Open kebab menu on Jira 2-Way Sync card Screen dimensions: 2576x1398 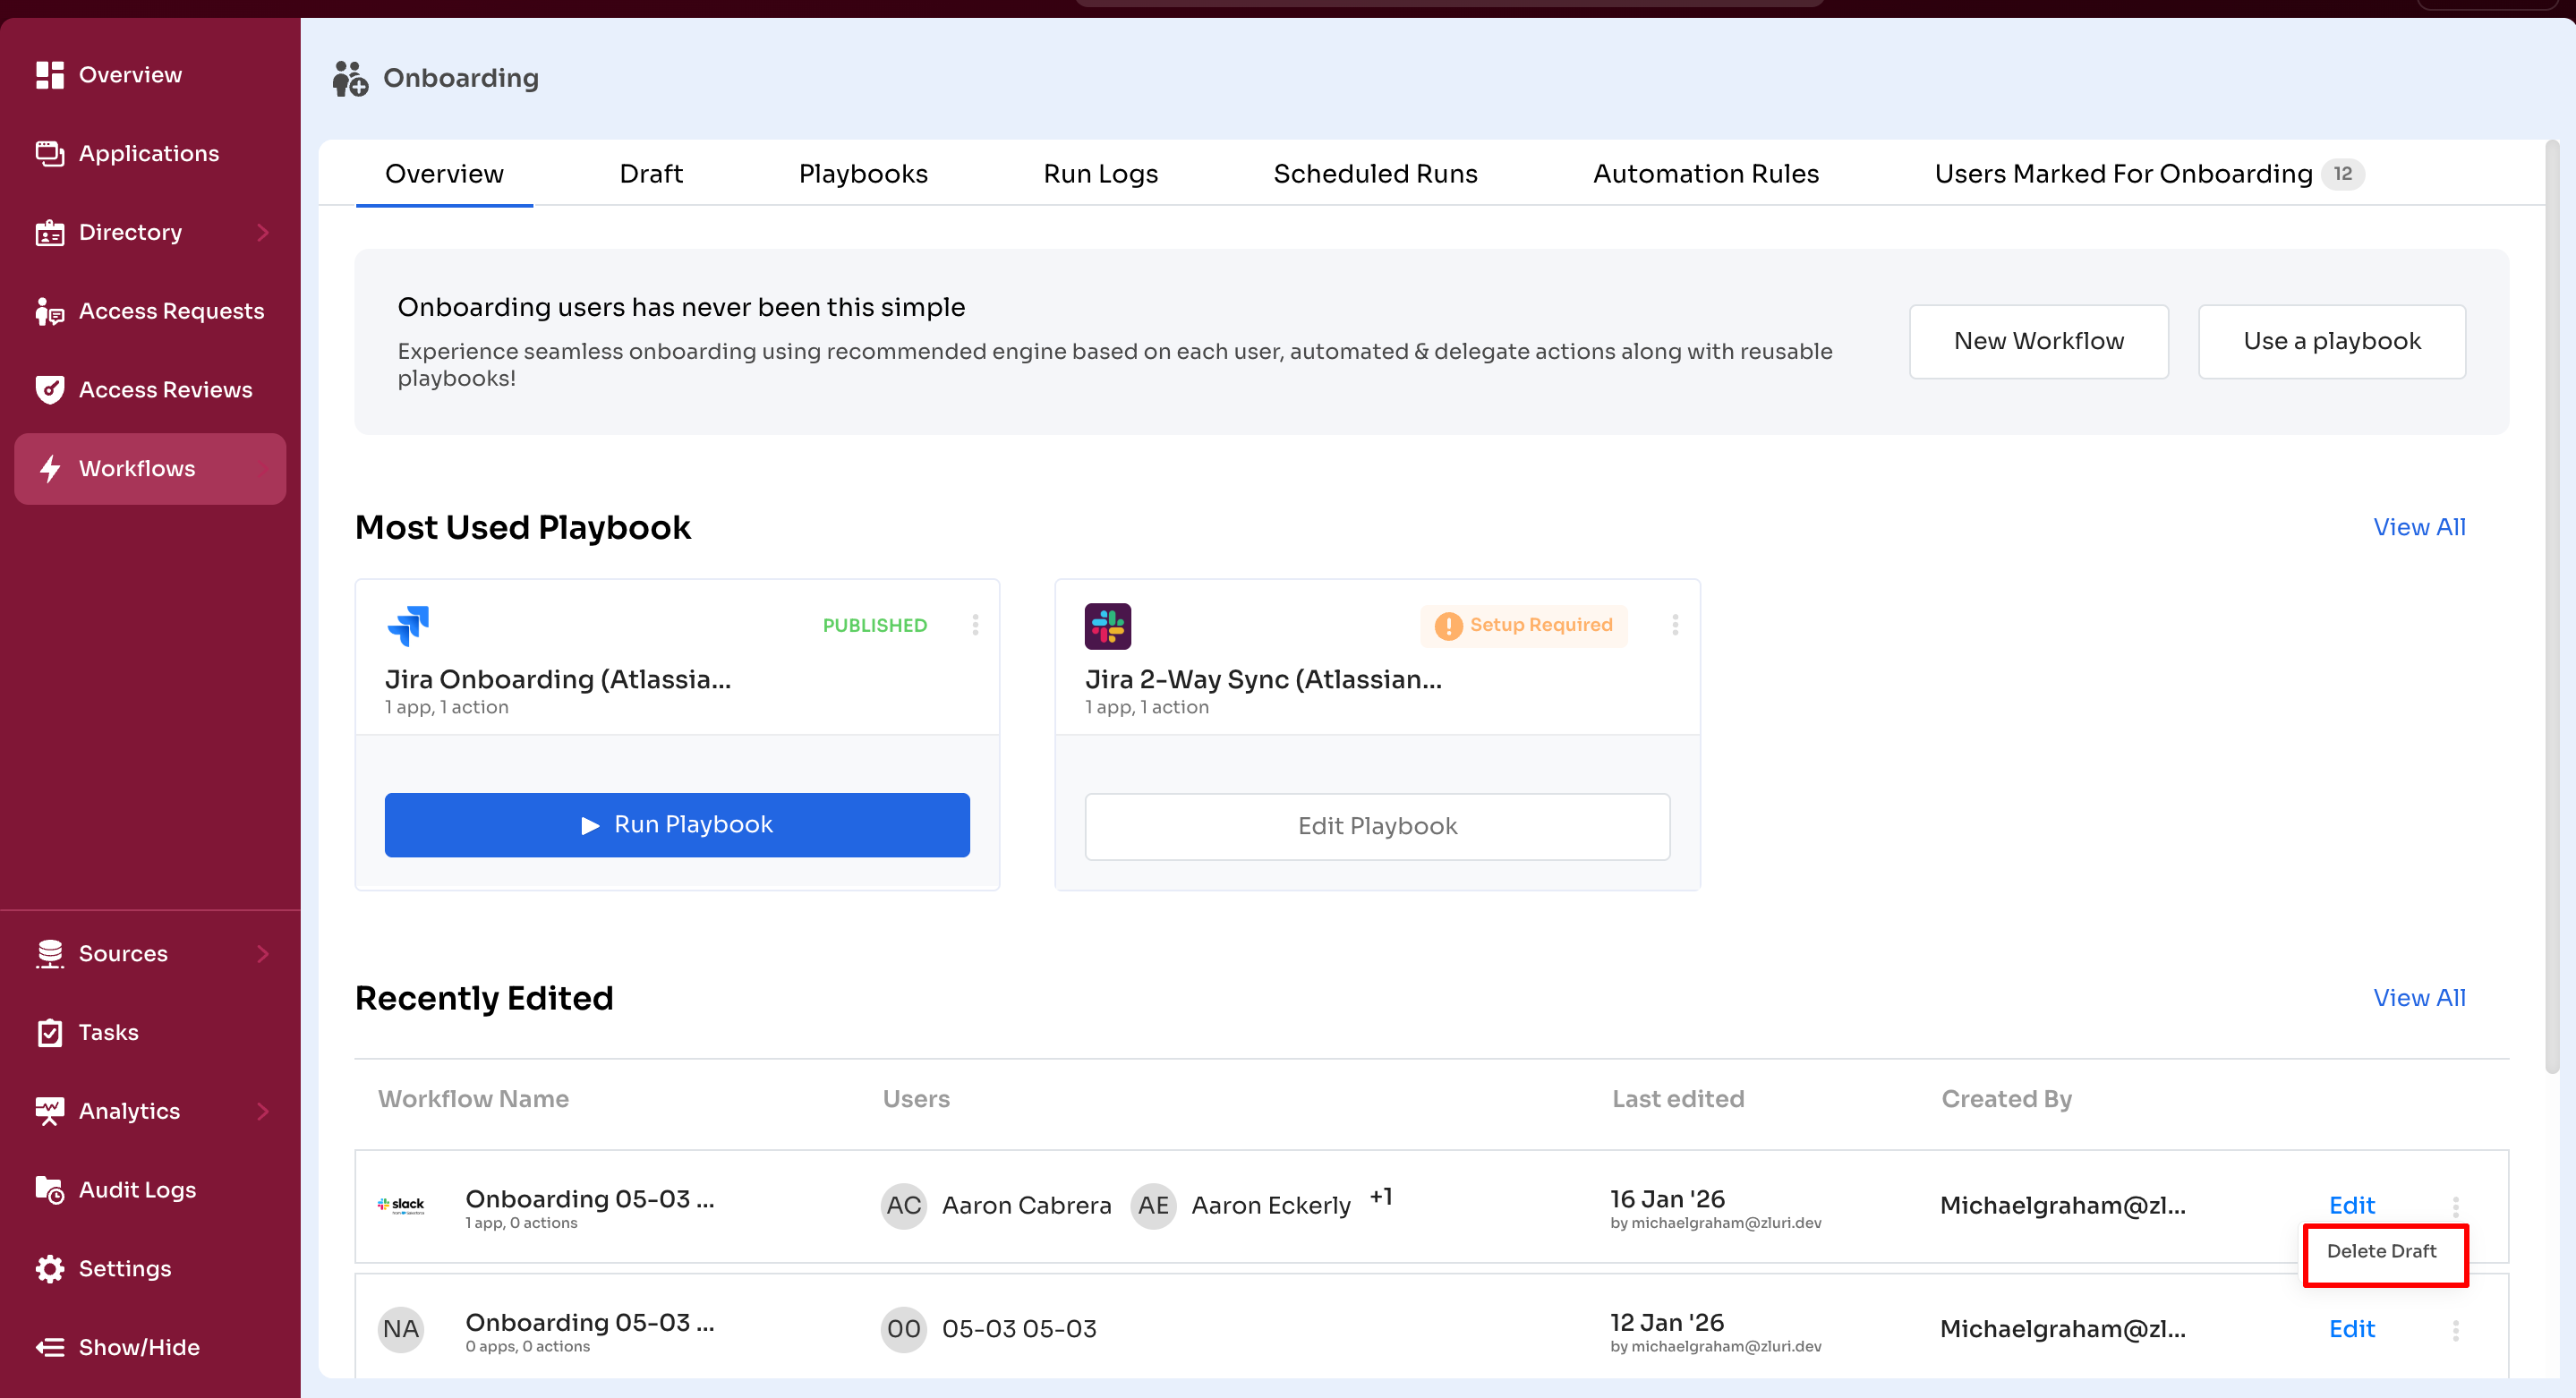1675,625
